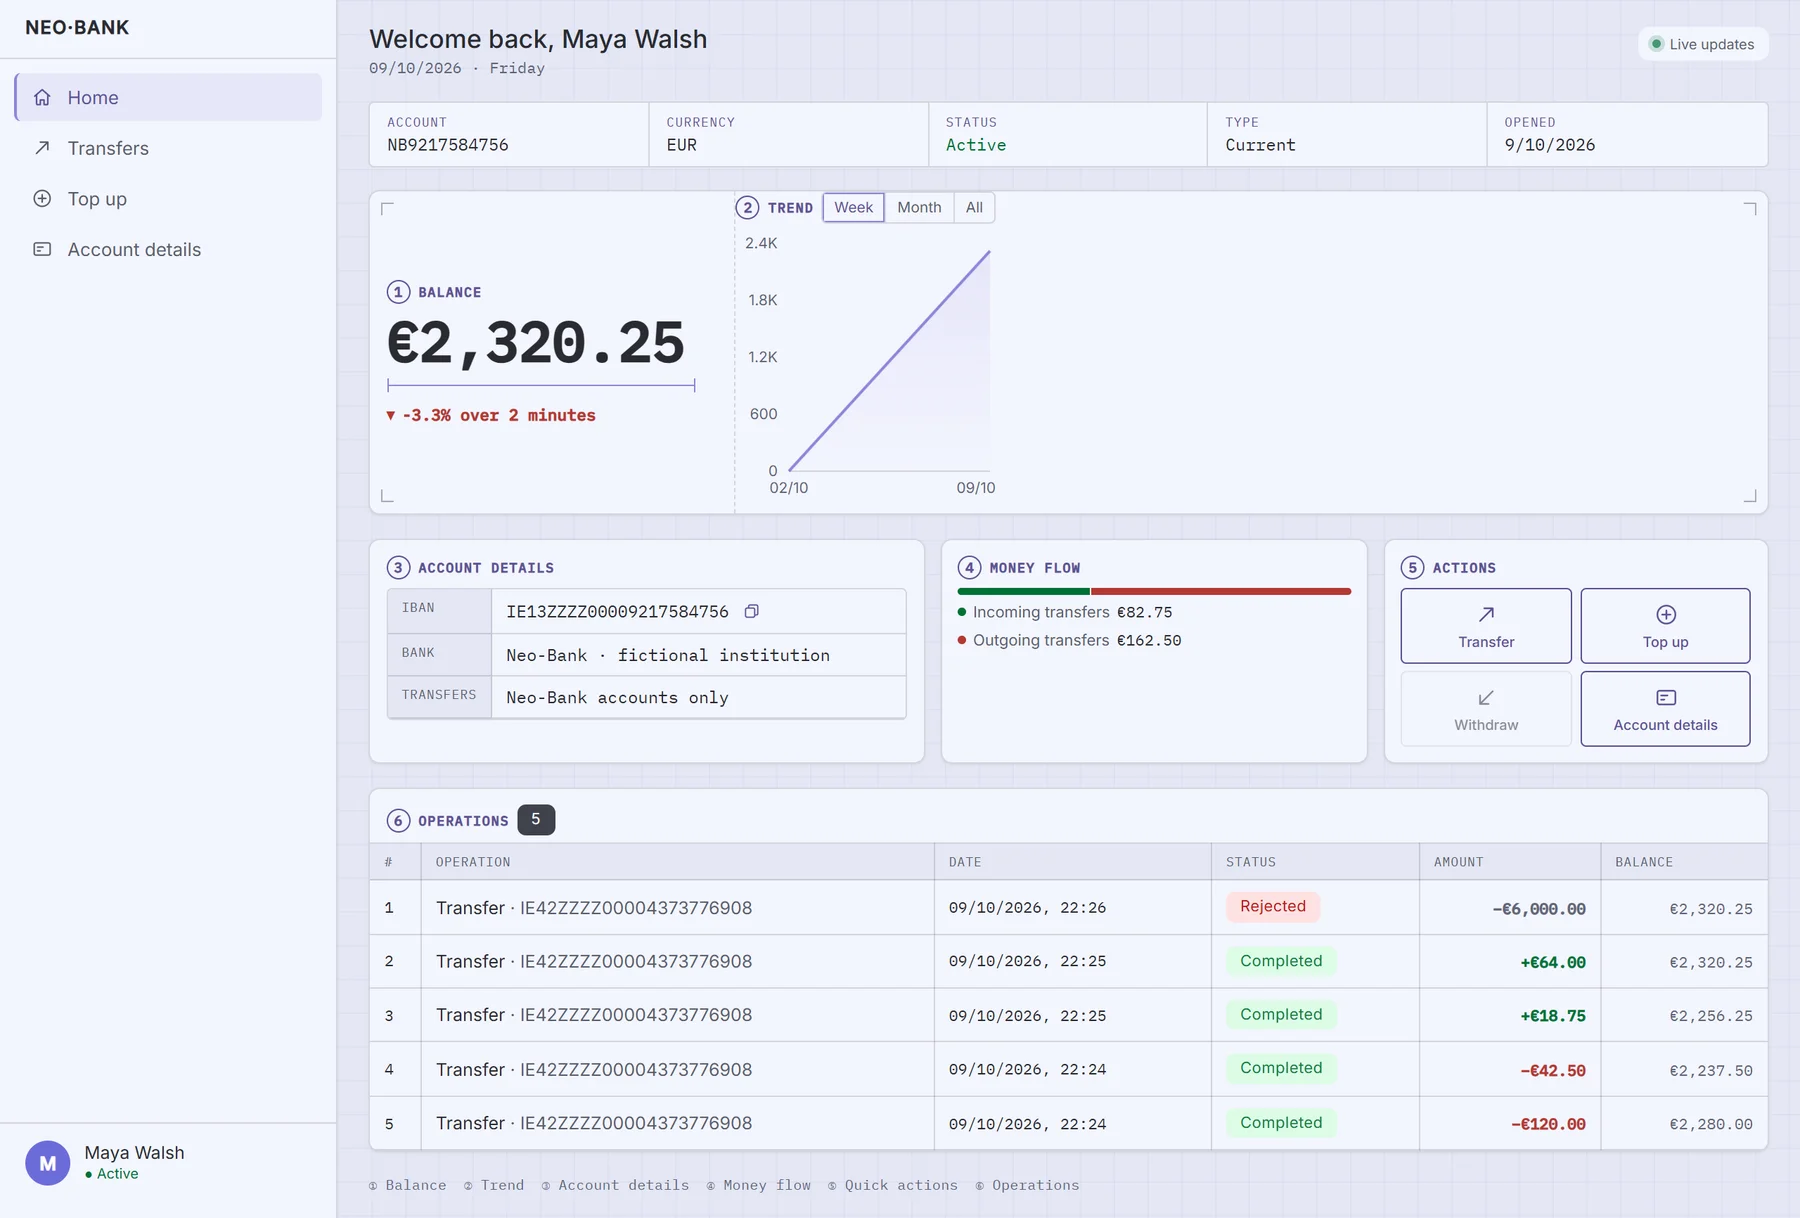This screenshot has height=1218, width=1800.
Task: Open Account details in the sidebar
Action: click(x=168, y=249)
